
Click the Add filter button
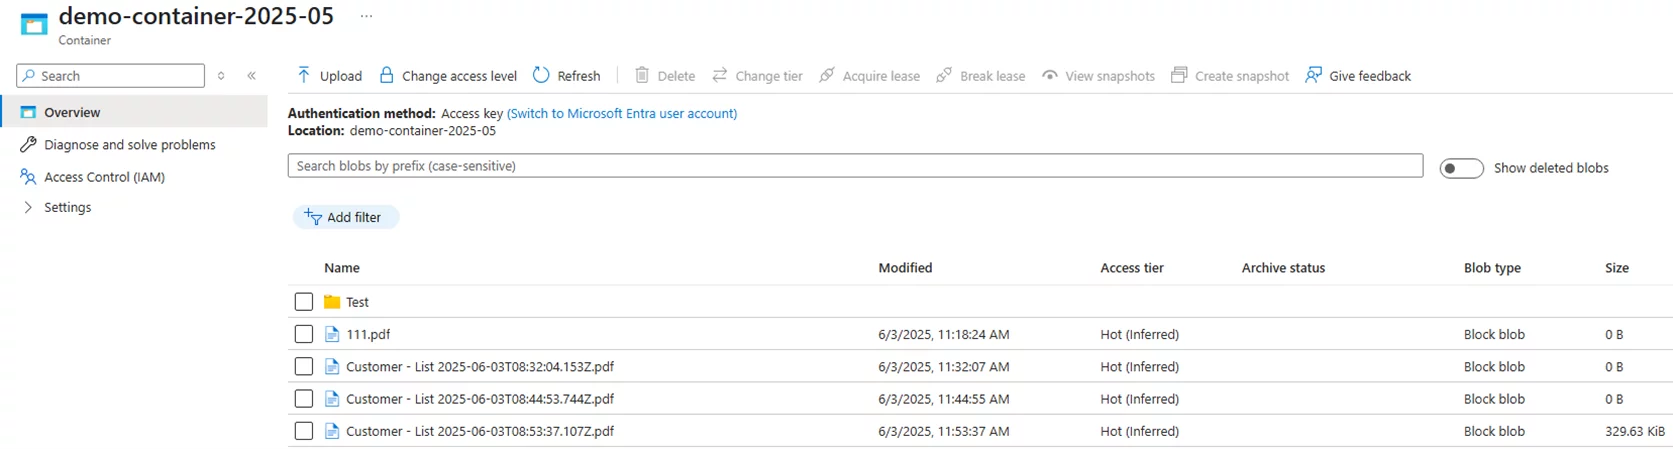(x=344, y=217)
